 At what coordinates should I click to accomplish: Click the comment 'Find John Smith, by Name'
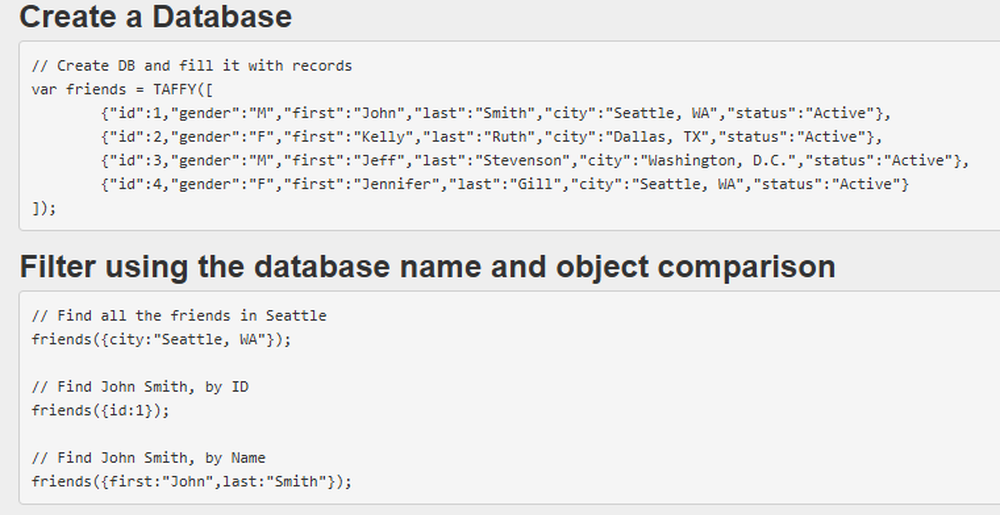[x=149, y=458]
